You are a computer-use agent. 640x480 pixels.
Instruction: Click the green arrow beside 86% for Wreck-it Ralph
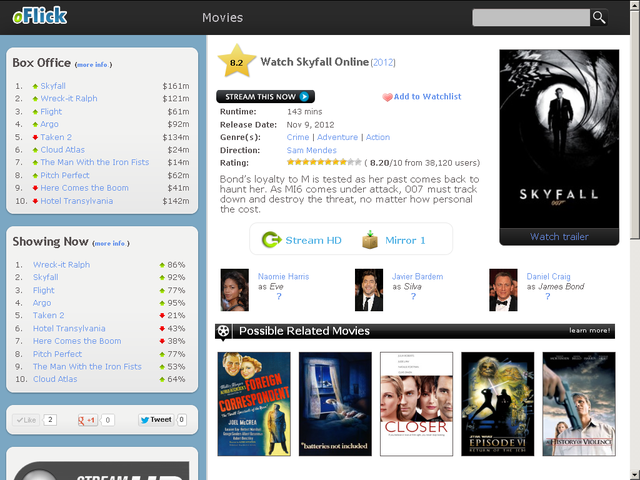pos(162,265)
